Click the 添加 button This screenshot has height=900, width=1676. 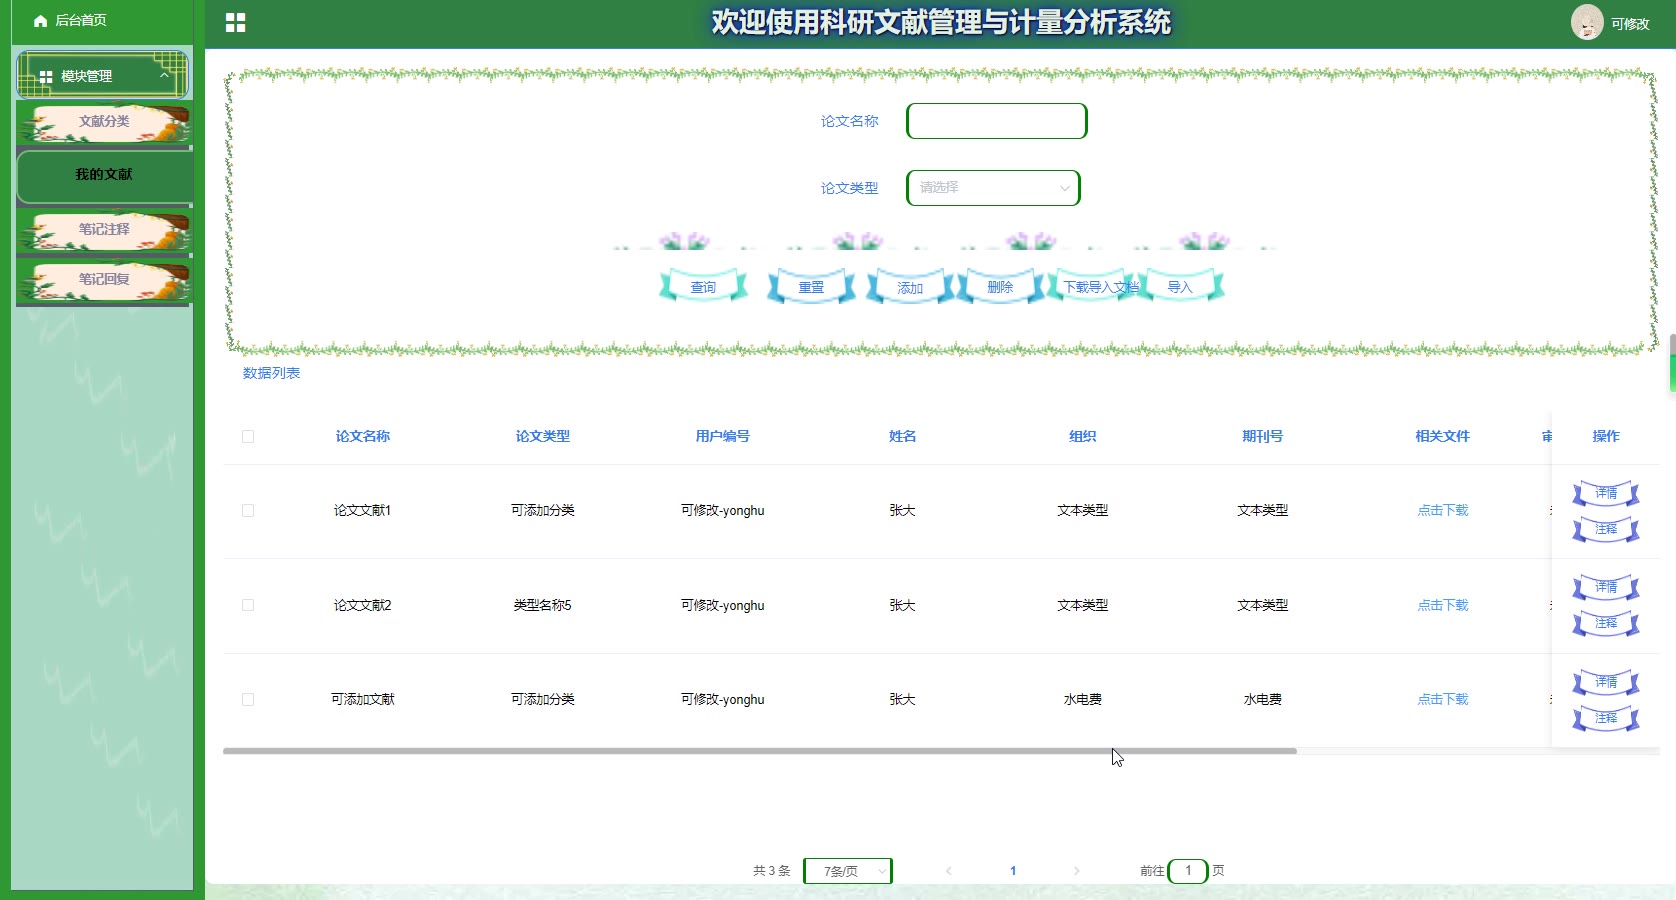point(910,288)
